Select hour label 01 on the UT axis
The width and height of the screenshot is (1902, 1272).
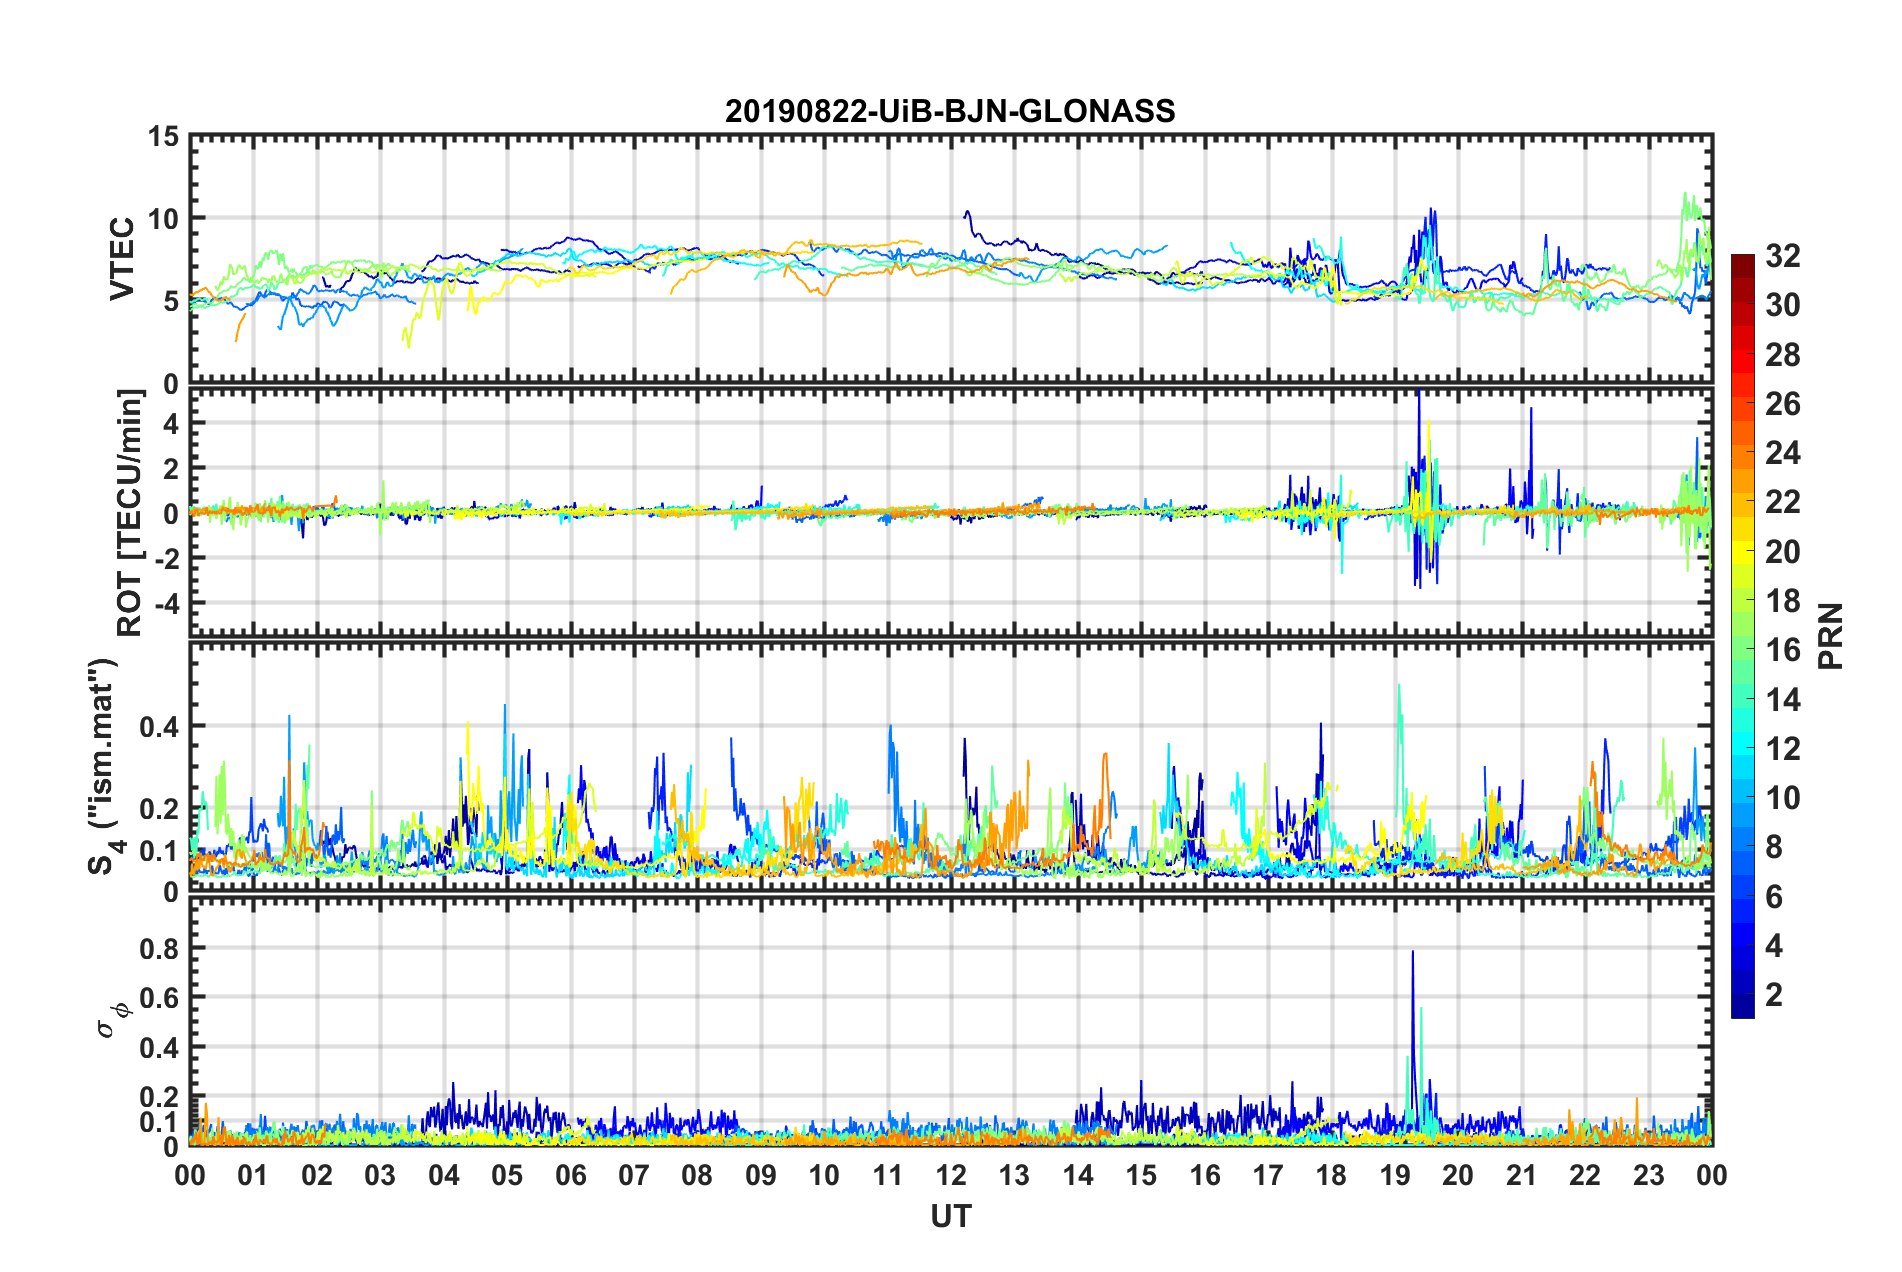pos(253,1175)
